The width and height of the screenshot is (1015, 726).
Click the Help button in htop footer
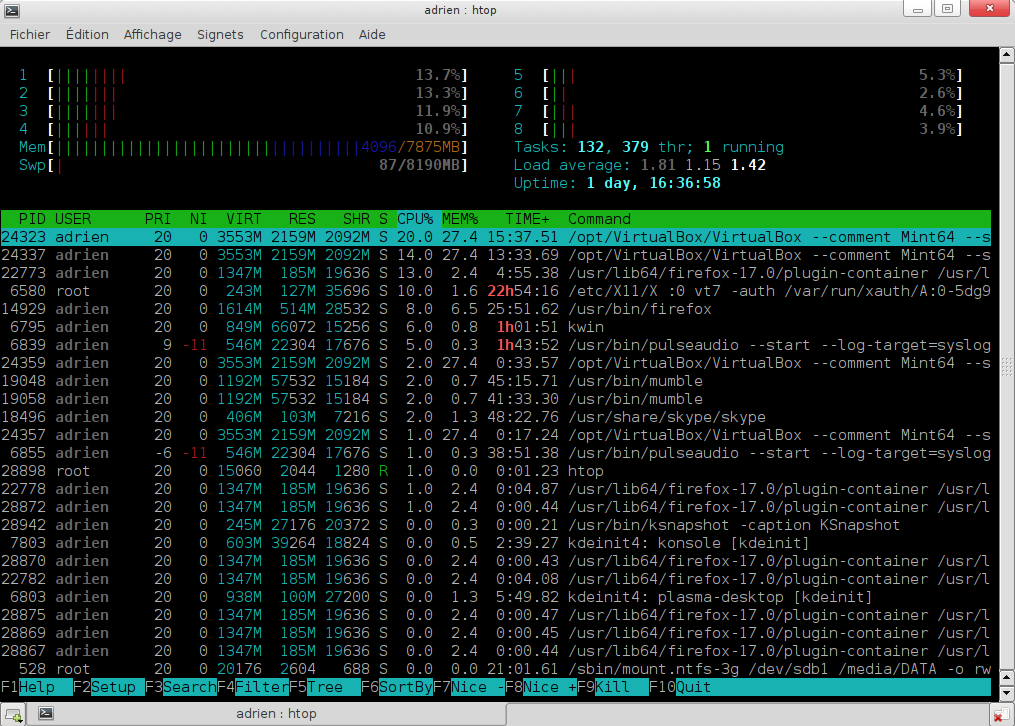pyautogui.click(x=45, y=687)
